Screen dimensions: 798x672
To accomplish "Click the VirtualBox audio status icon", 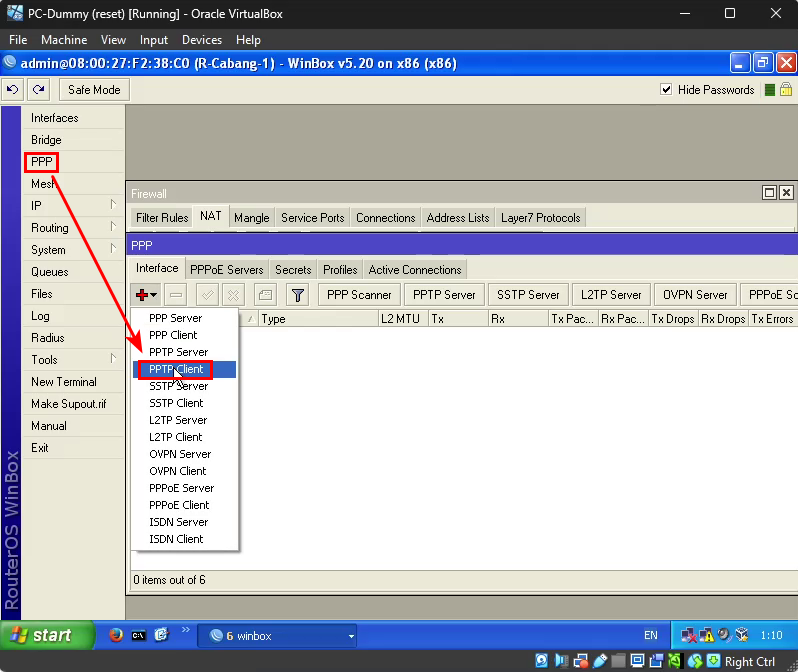I will coord(561,661).
